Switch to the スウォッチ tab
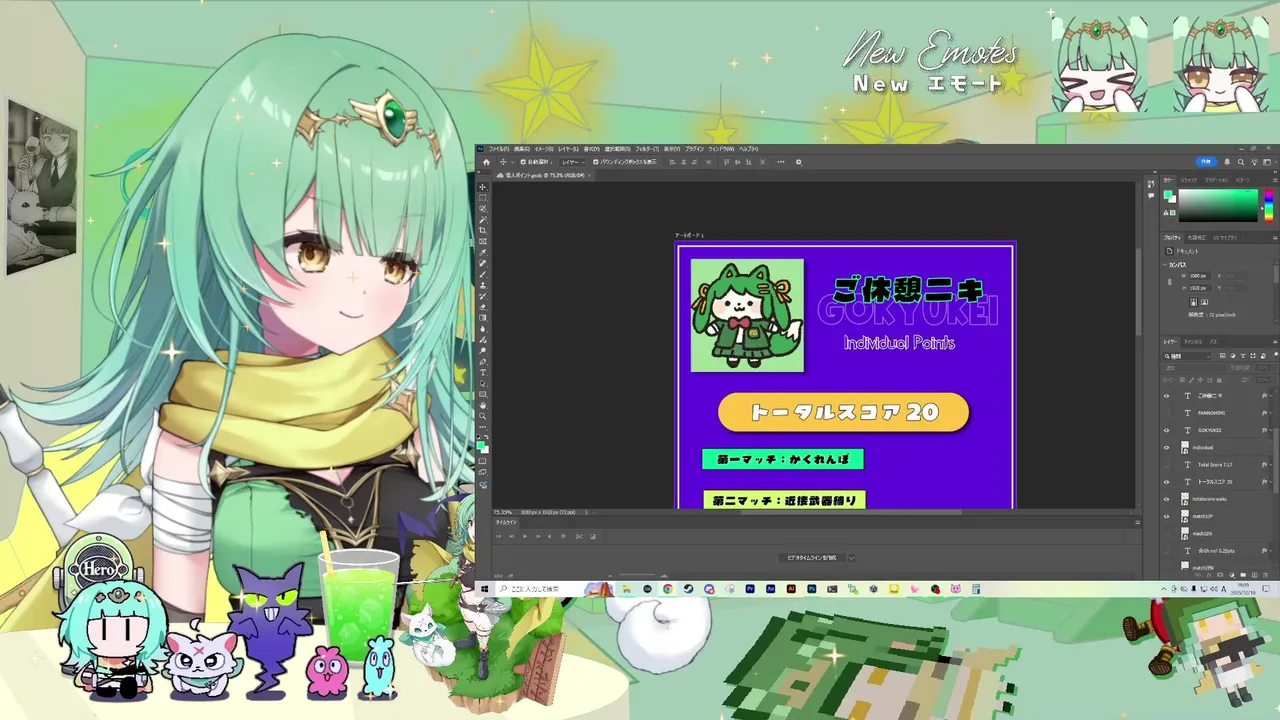 tap(1189, 180)
